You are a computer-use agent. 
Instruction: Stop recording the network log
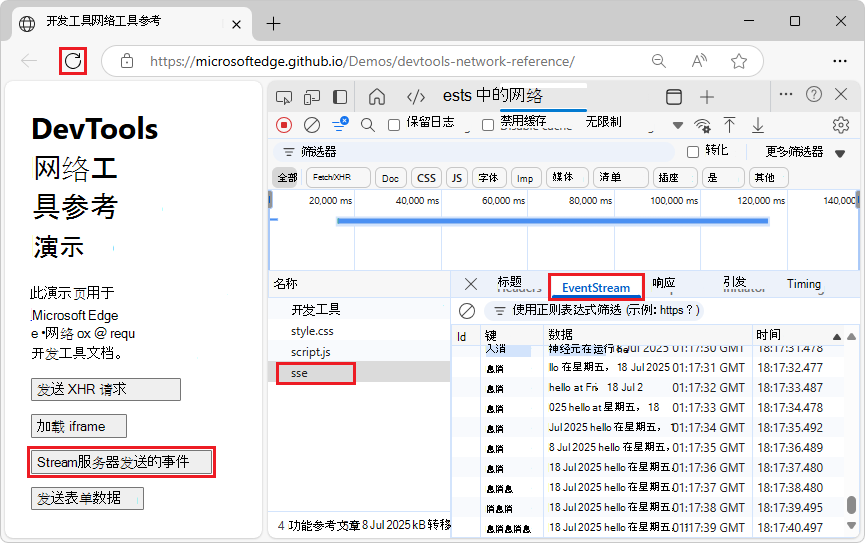[x=284, y=125]
